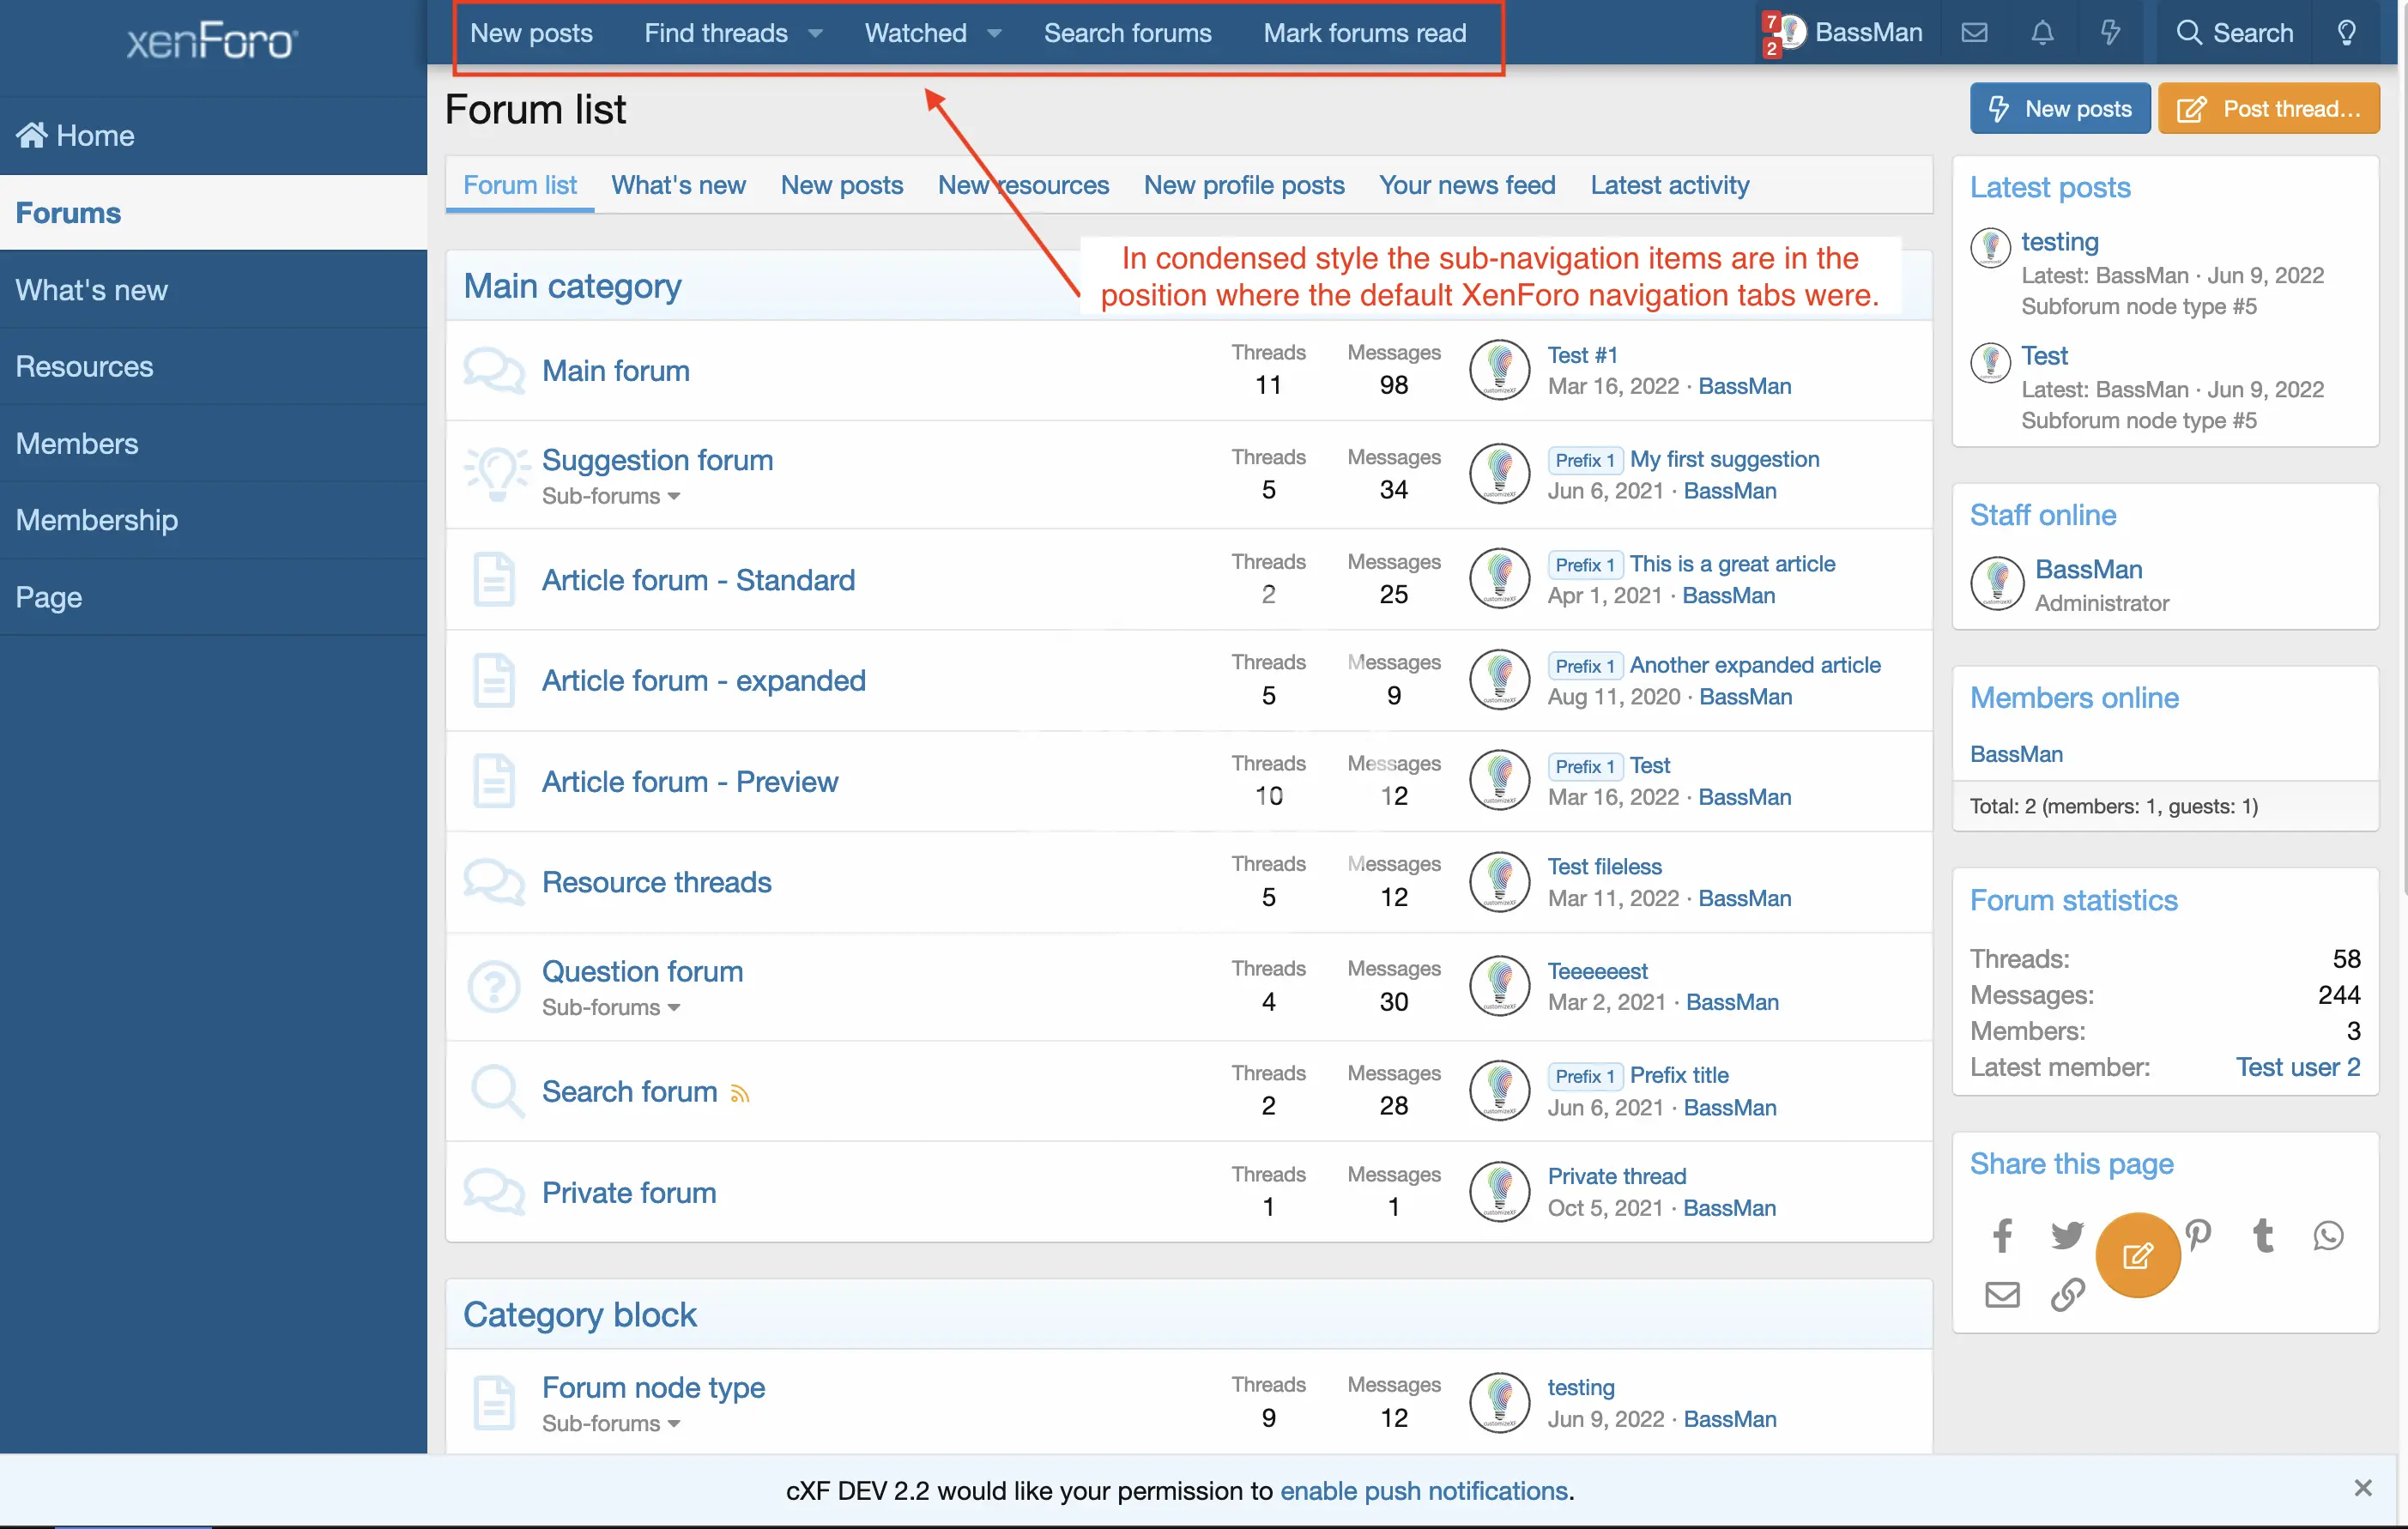Open the conversations envelope icon
This screenshot has height=1529, width=2408.
[1974, 33]
